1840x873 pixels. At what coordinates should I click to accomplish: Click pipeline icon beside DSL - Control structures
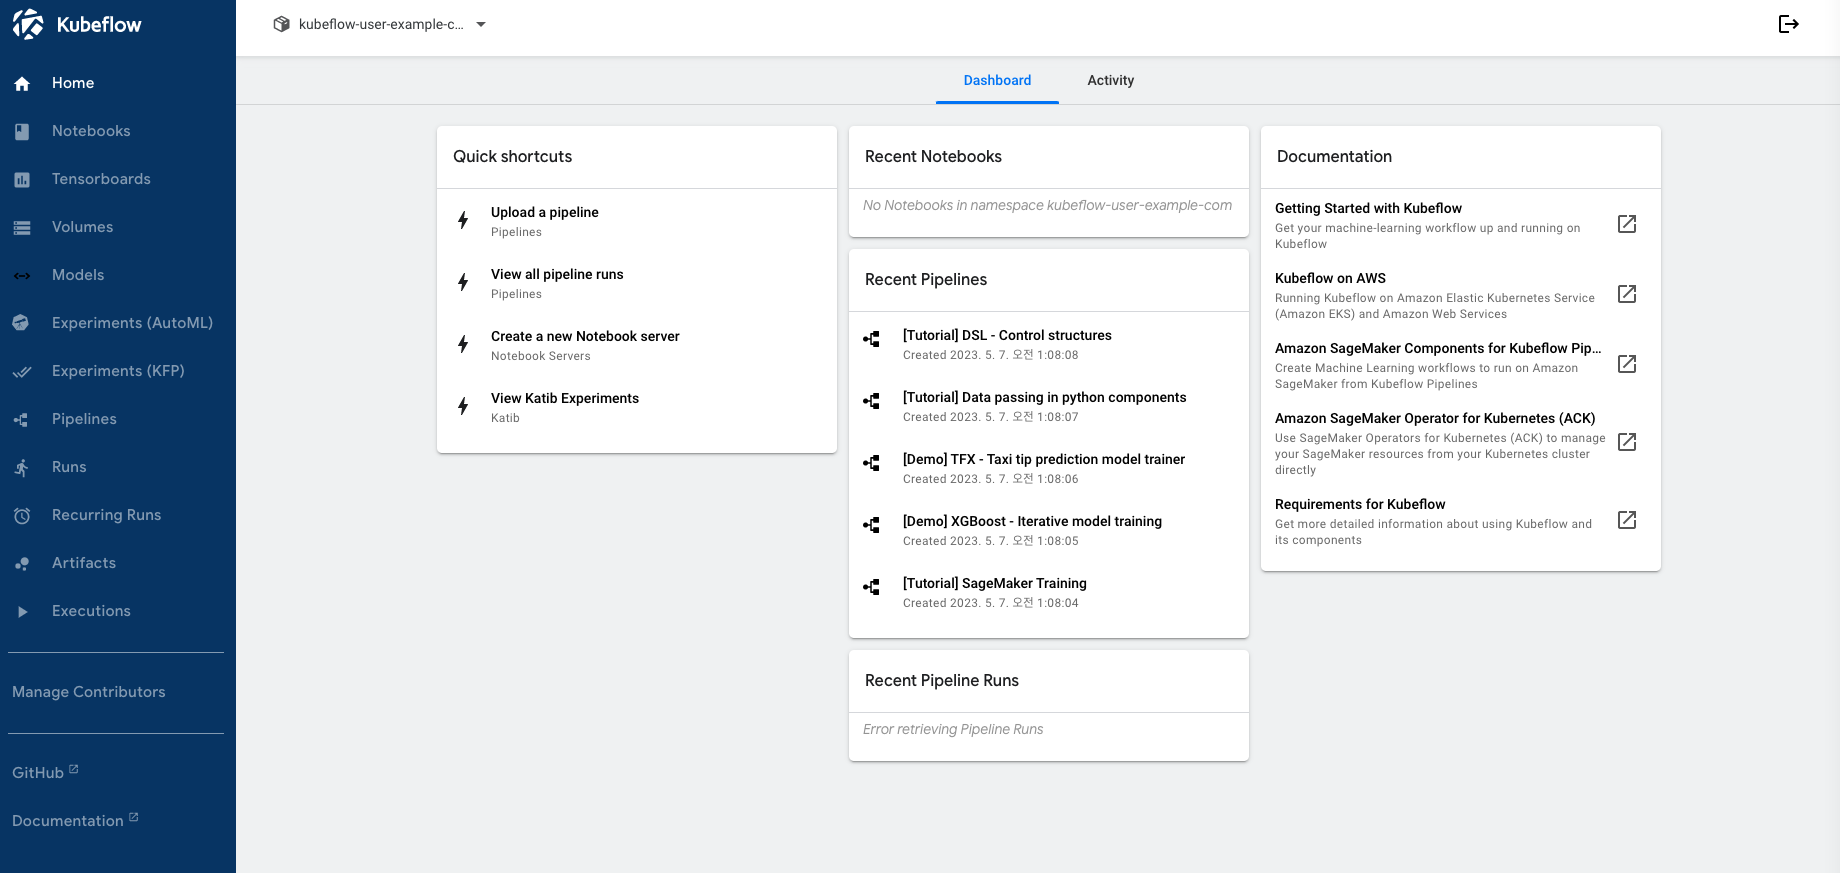(872, 339)
